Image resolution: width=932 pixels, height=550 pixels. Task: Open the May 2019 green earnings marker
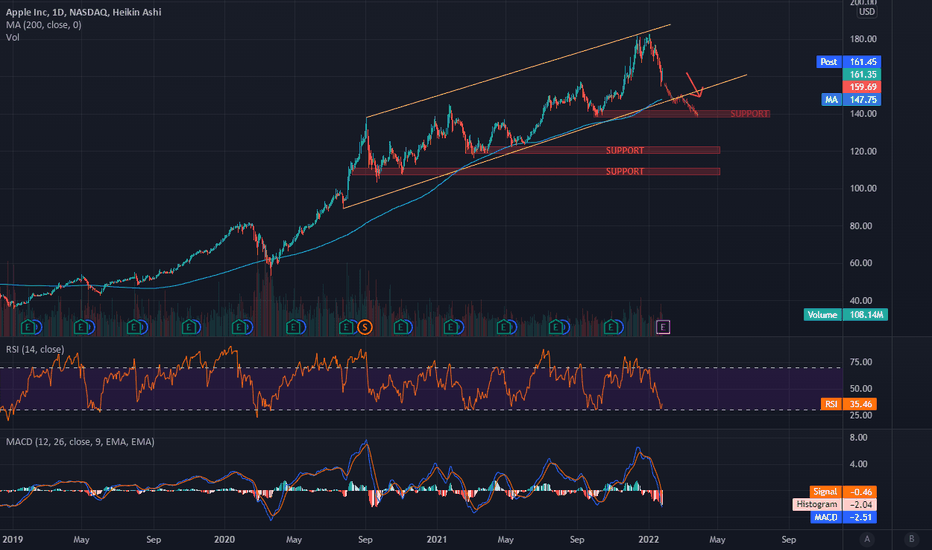(80, 327)
